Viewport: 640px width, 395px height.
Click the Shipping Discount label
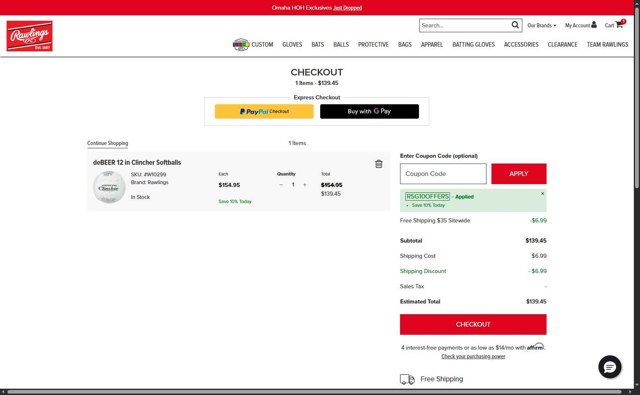click(423, 271)
